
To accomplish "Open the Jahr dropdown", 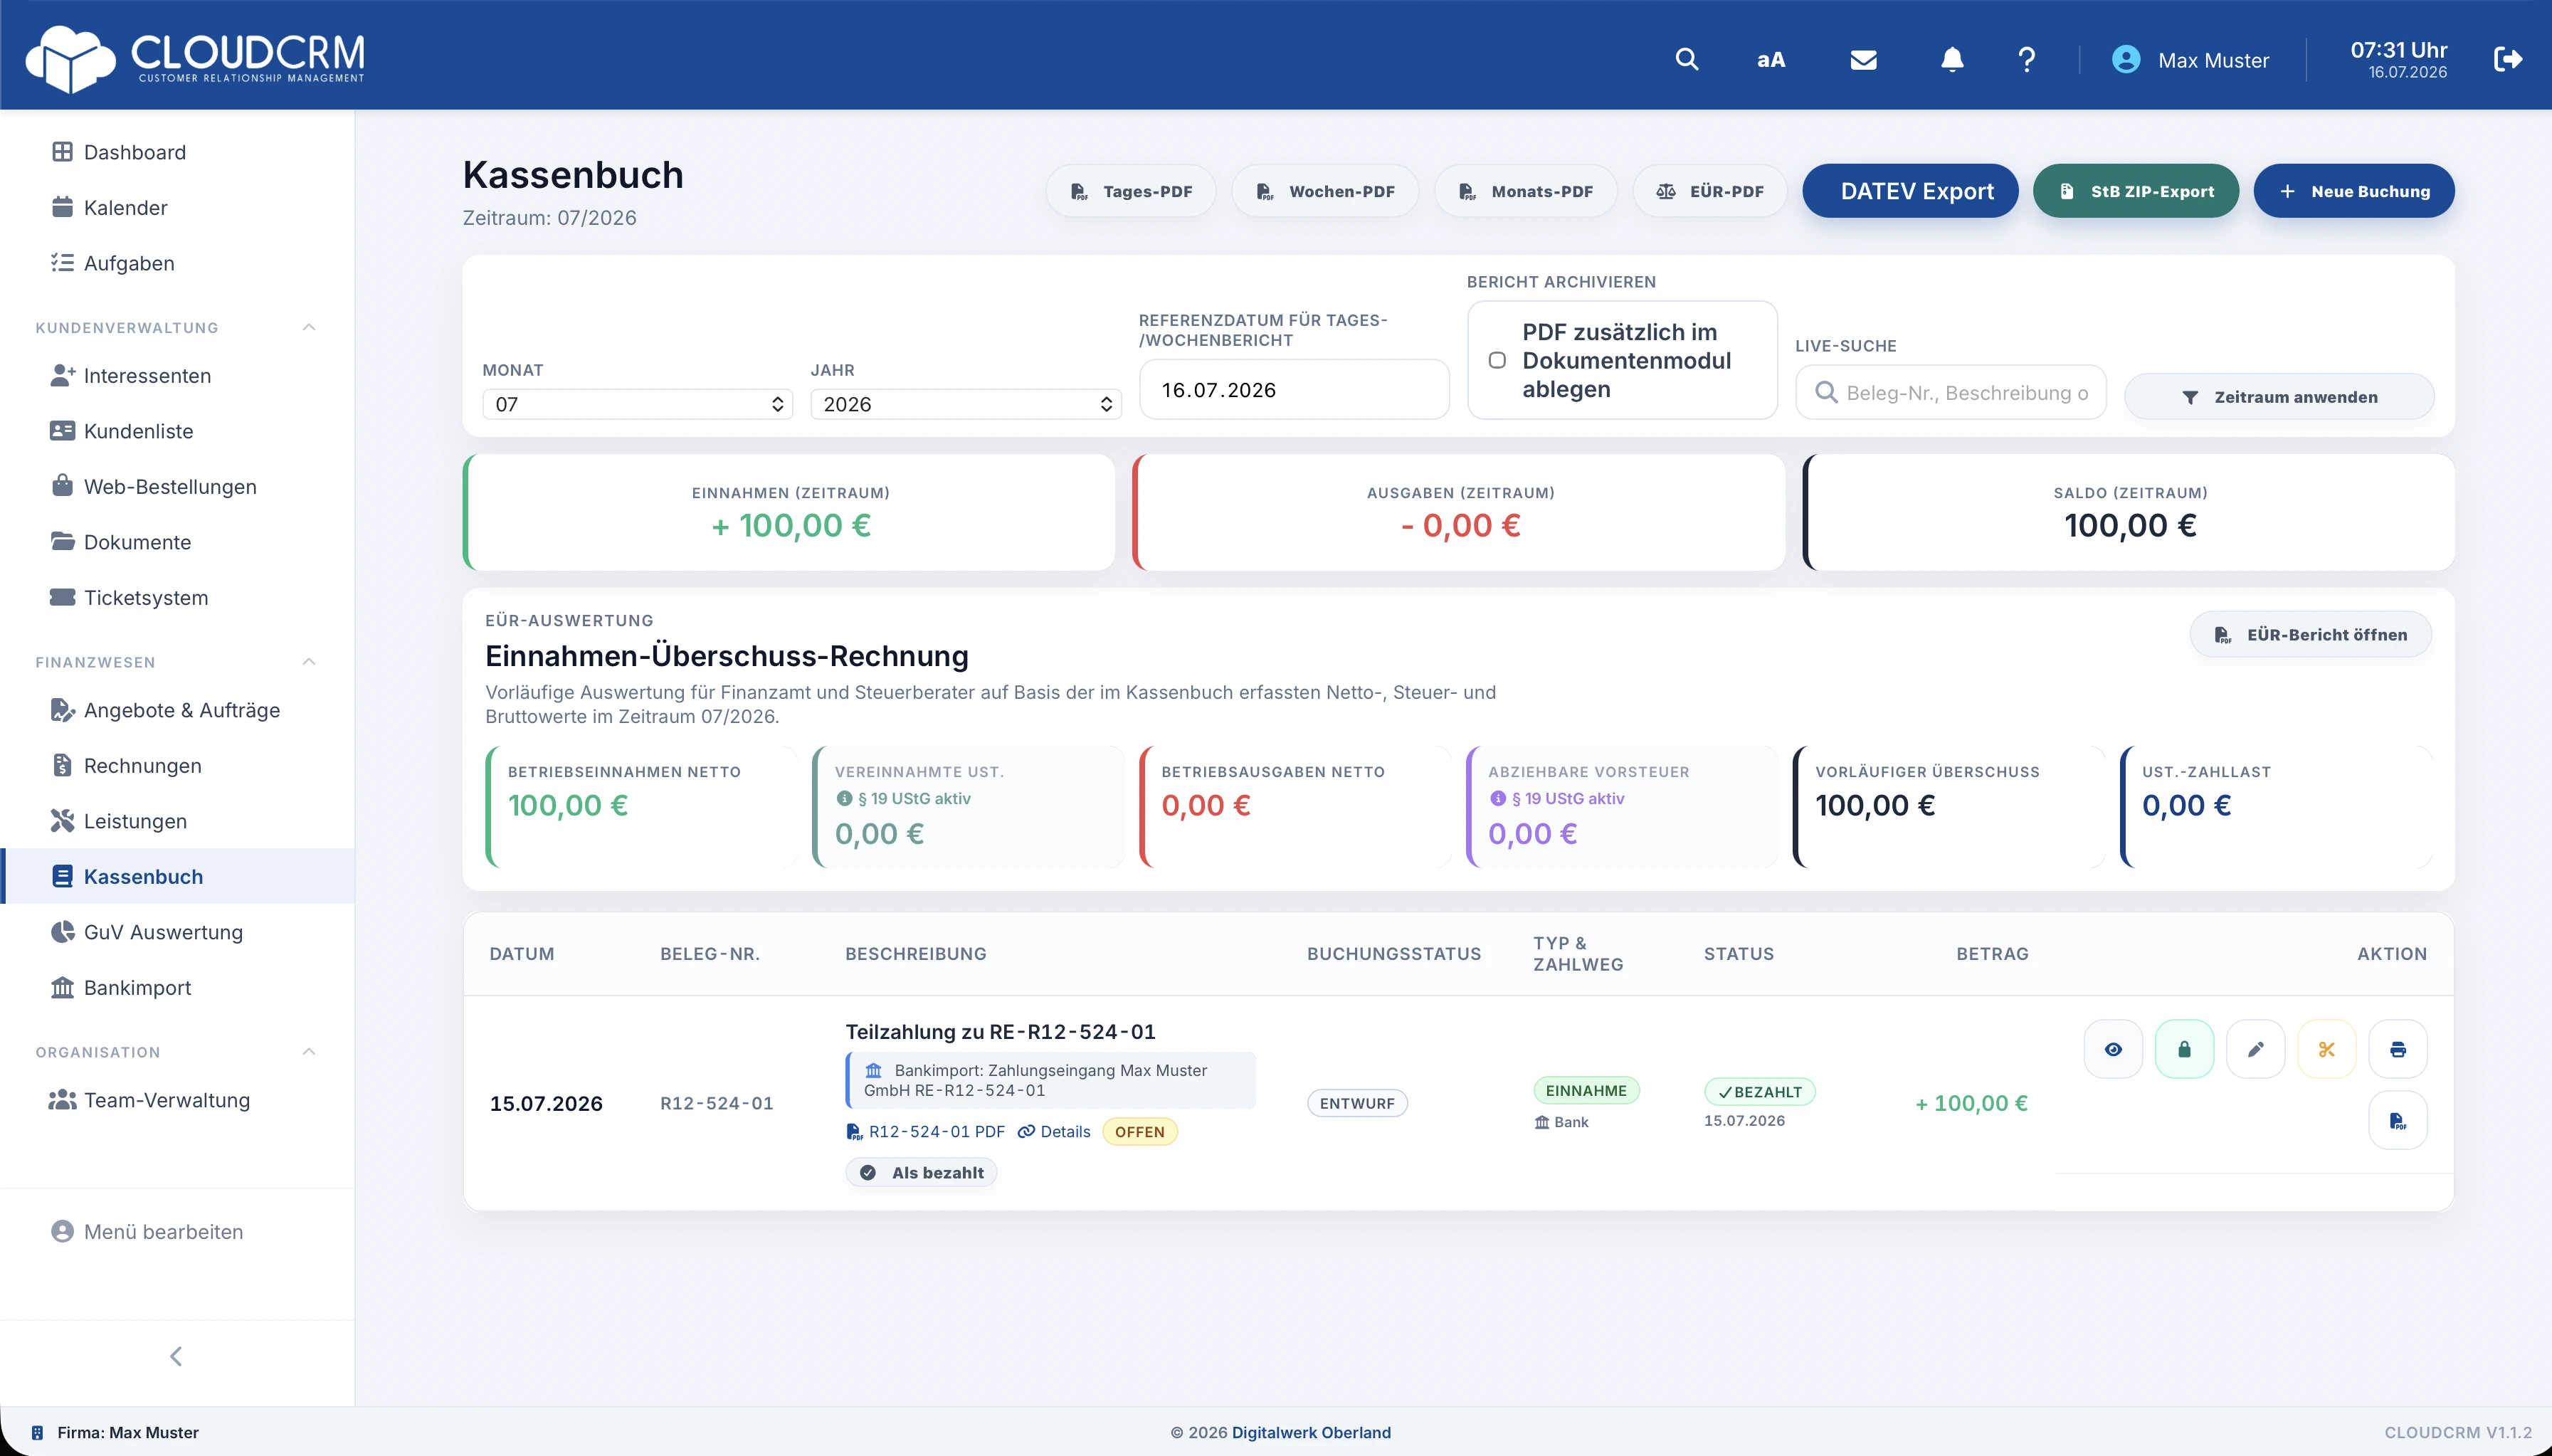I will (965, 404).
